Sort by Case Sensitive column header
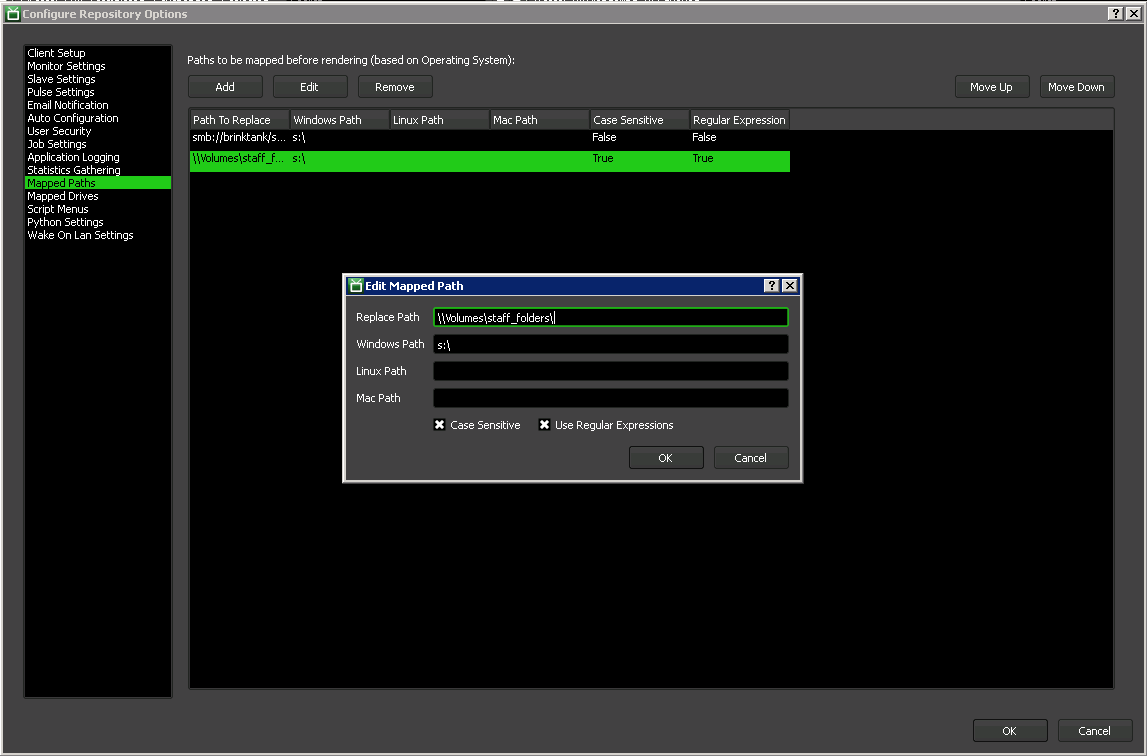The image size is (1147, 756). pyautogui.click(x=639, y=120)
